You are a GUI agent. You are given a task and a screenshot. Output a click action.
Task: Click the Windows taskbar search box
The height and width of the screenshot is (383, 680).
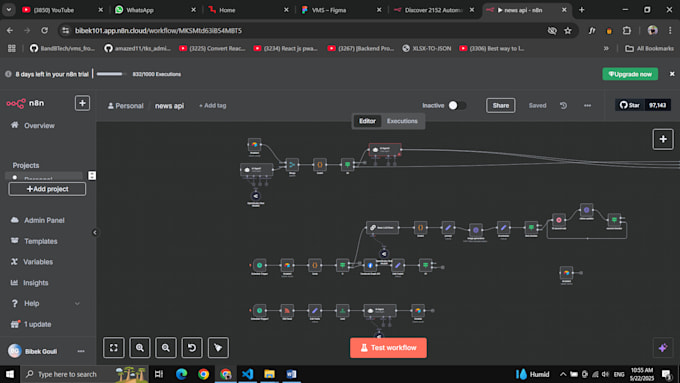pyautogui.click(x=84, y=374)
